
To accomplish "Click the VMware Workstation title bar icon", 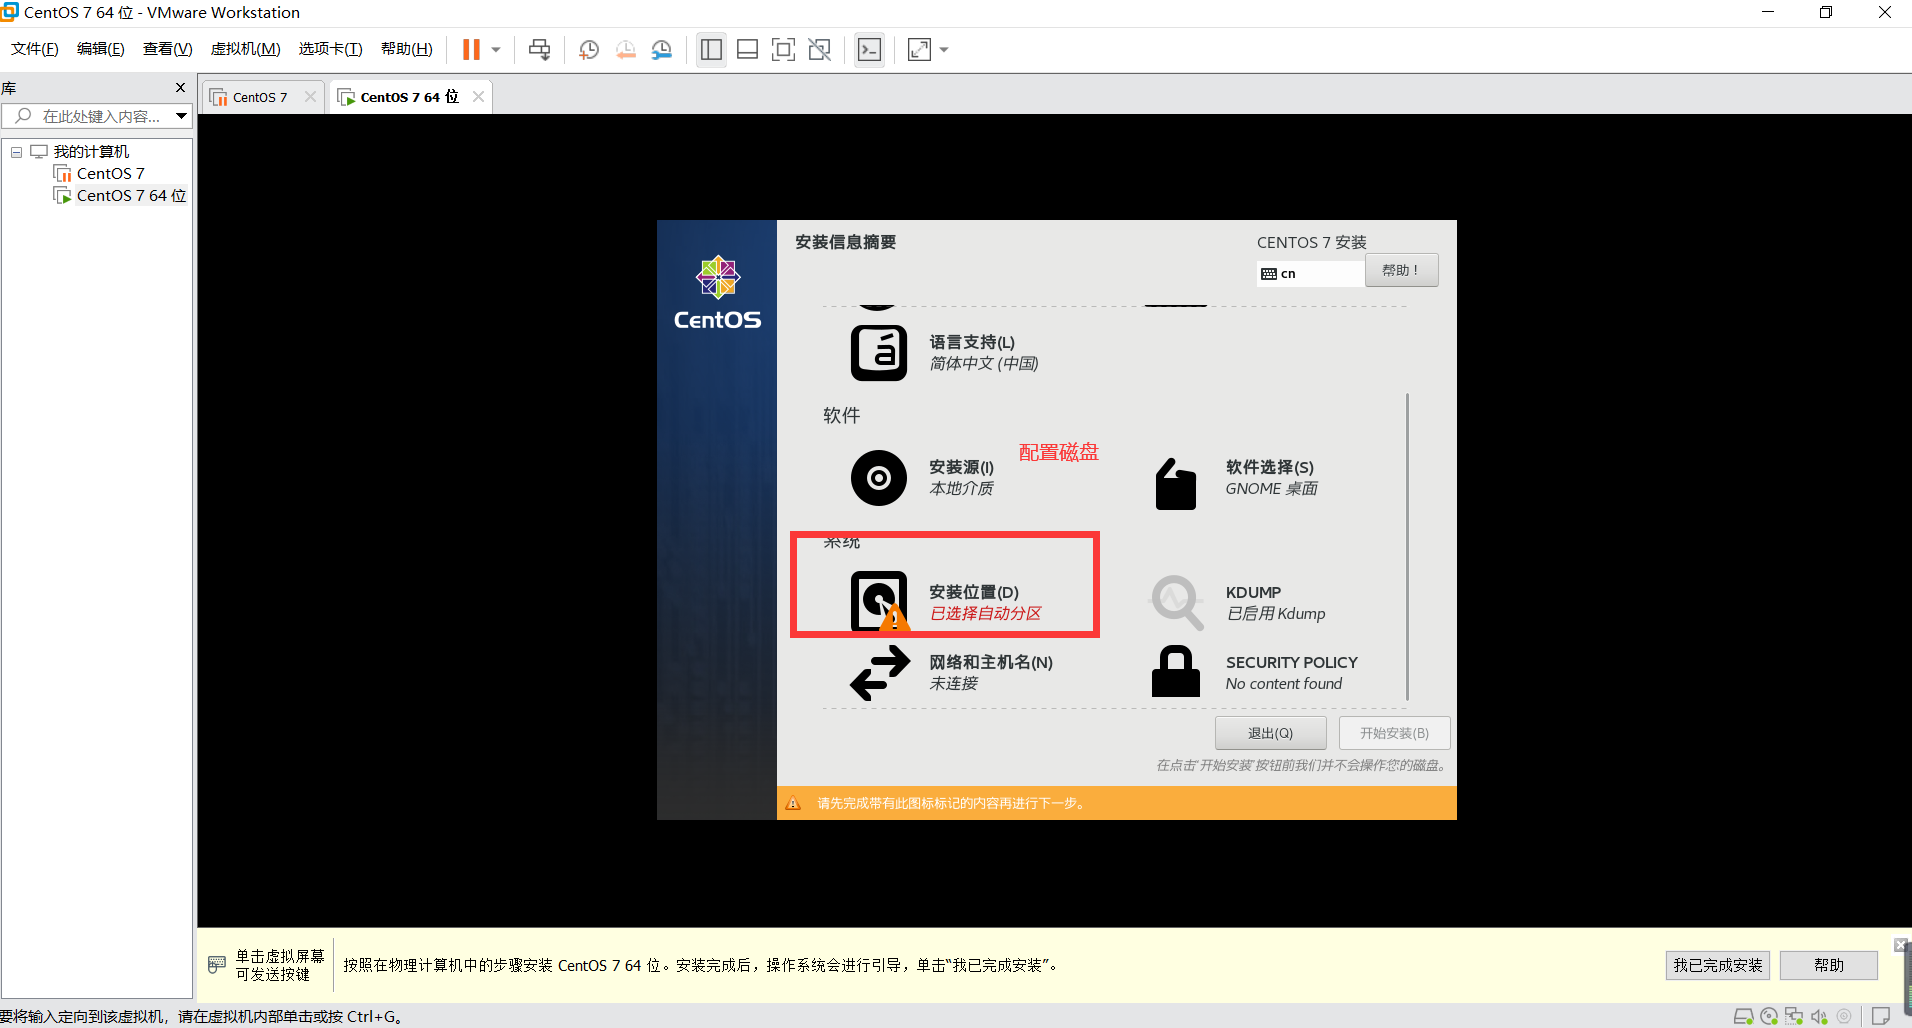I will pyautogui.click(x=10, y=12).
